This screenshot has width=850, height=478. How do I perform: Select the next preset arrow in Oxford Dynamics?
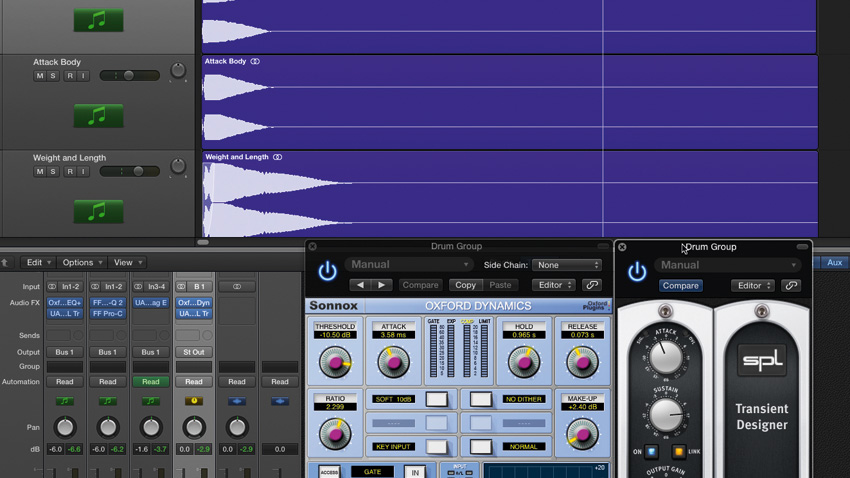tap(382, 285)
